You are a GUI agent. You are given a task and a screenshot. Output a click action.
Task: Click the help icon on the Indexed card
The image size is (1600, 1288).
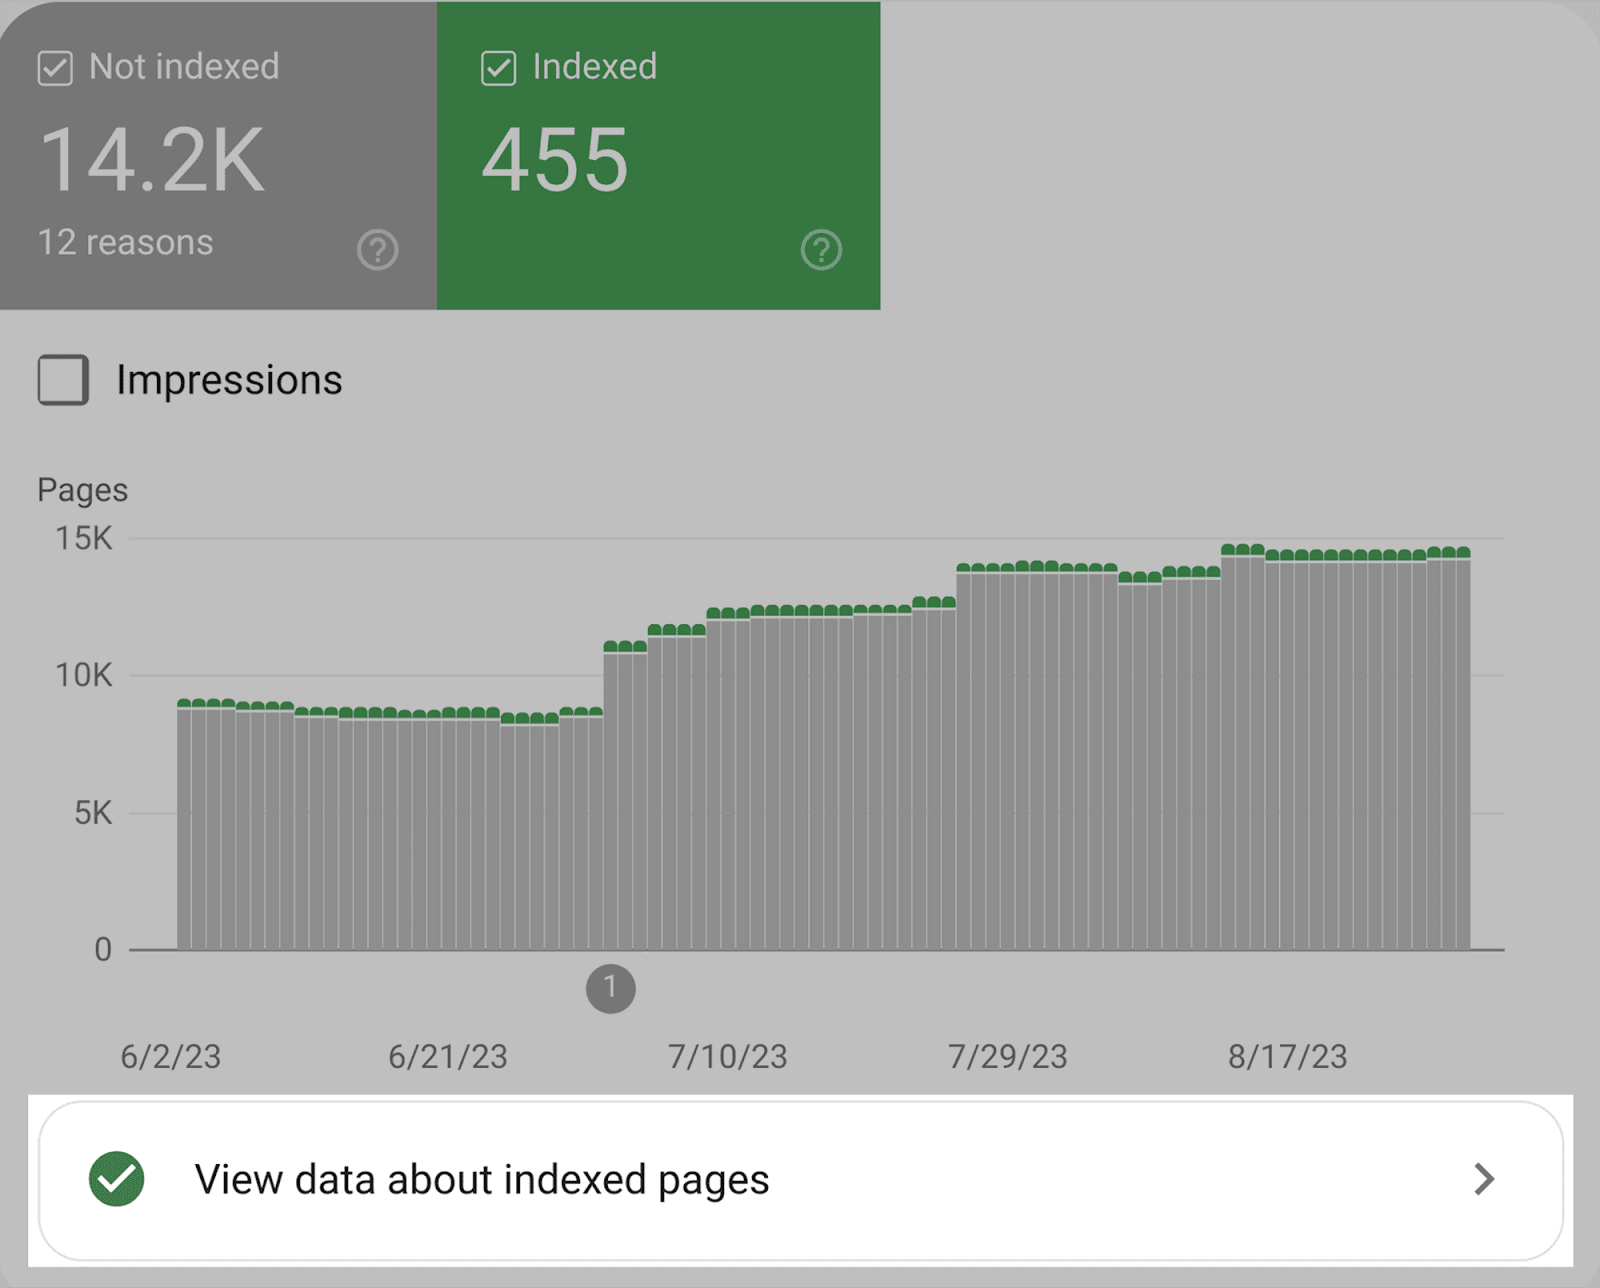[822, 249]
